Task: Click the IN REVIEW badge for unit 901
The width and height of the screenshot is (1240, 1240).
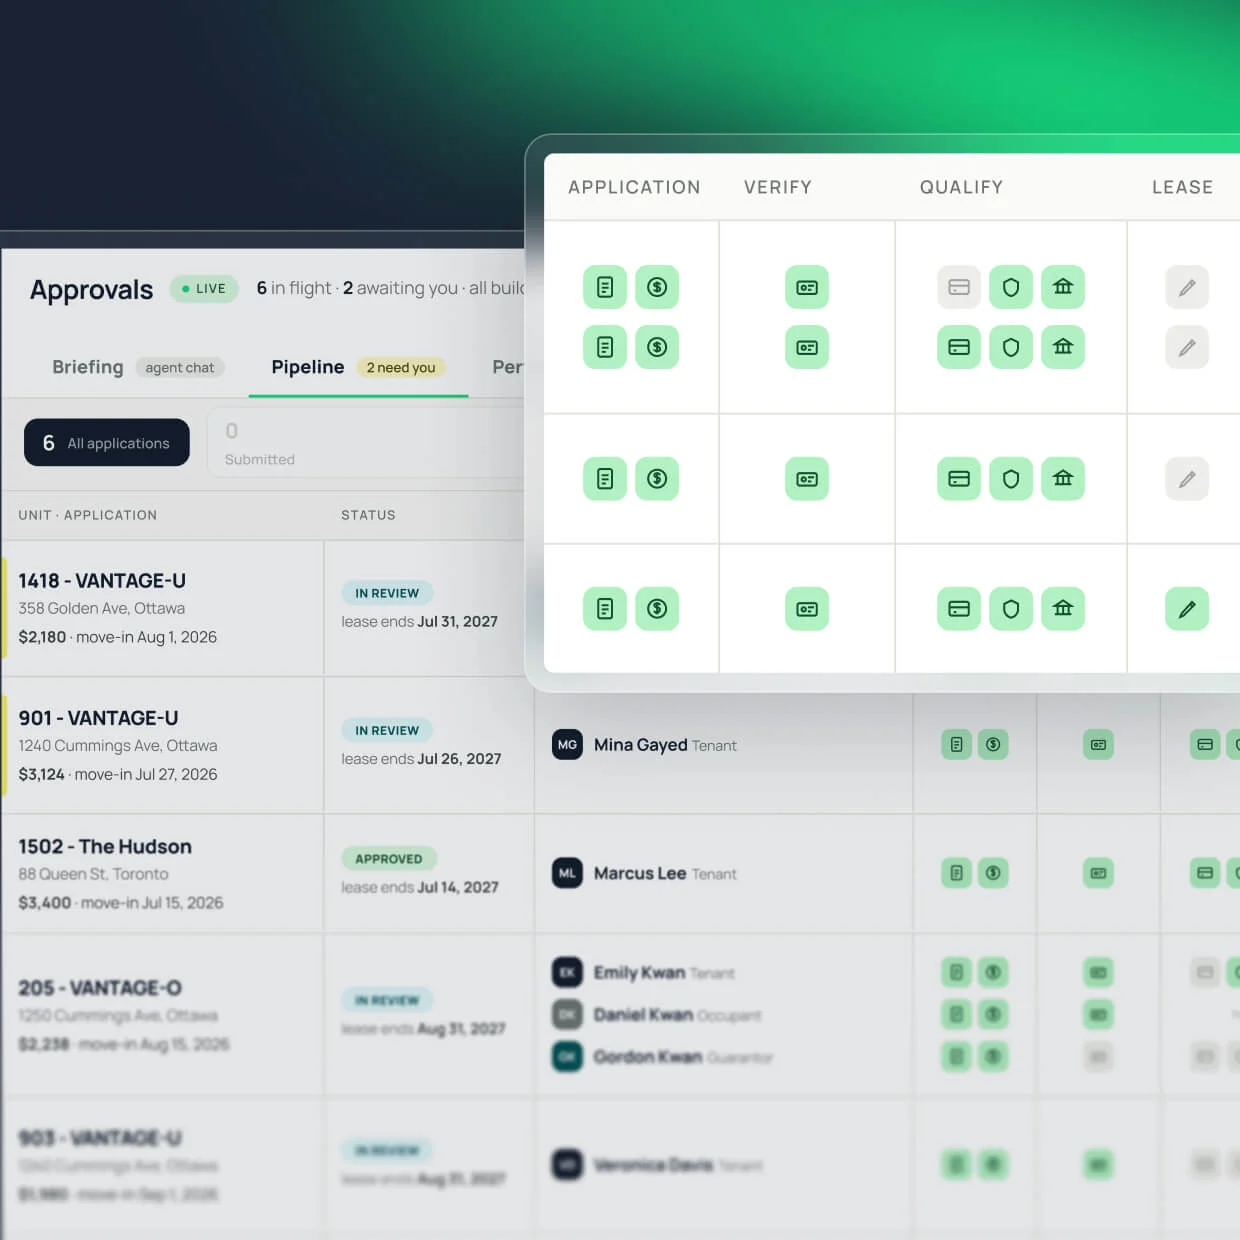Action: coord(387,730)
